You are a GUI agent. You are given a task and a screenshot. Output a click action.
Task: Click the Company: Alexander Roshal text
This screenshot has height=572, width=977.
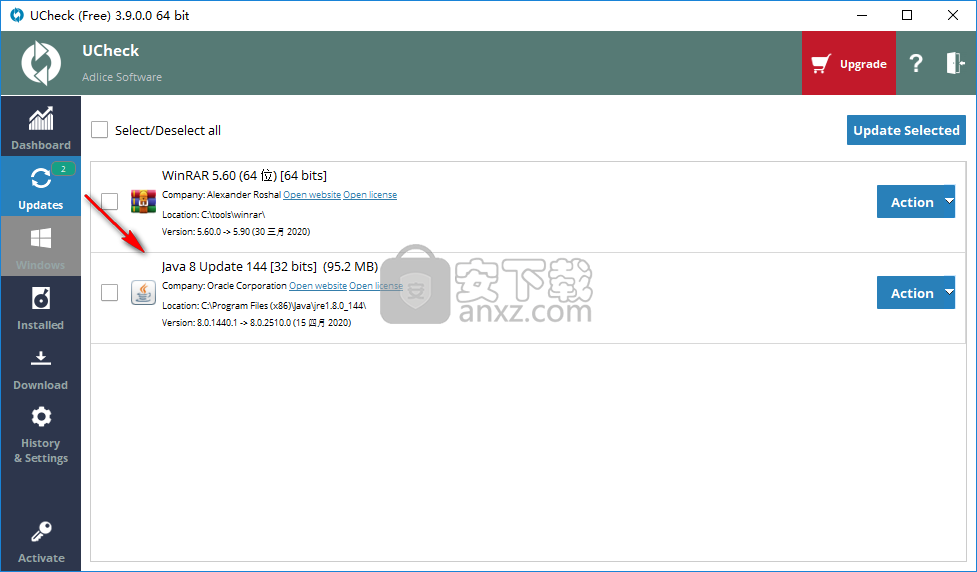point(221,195)
